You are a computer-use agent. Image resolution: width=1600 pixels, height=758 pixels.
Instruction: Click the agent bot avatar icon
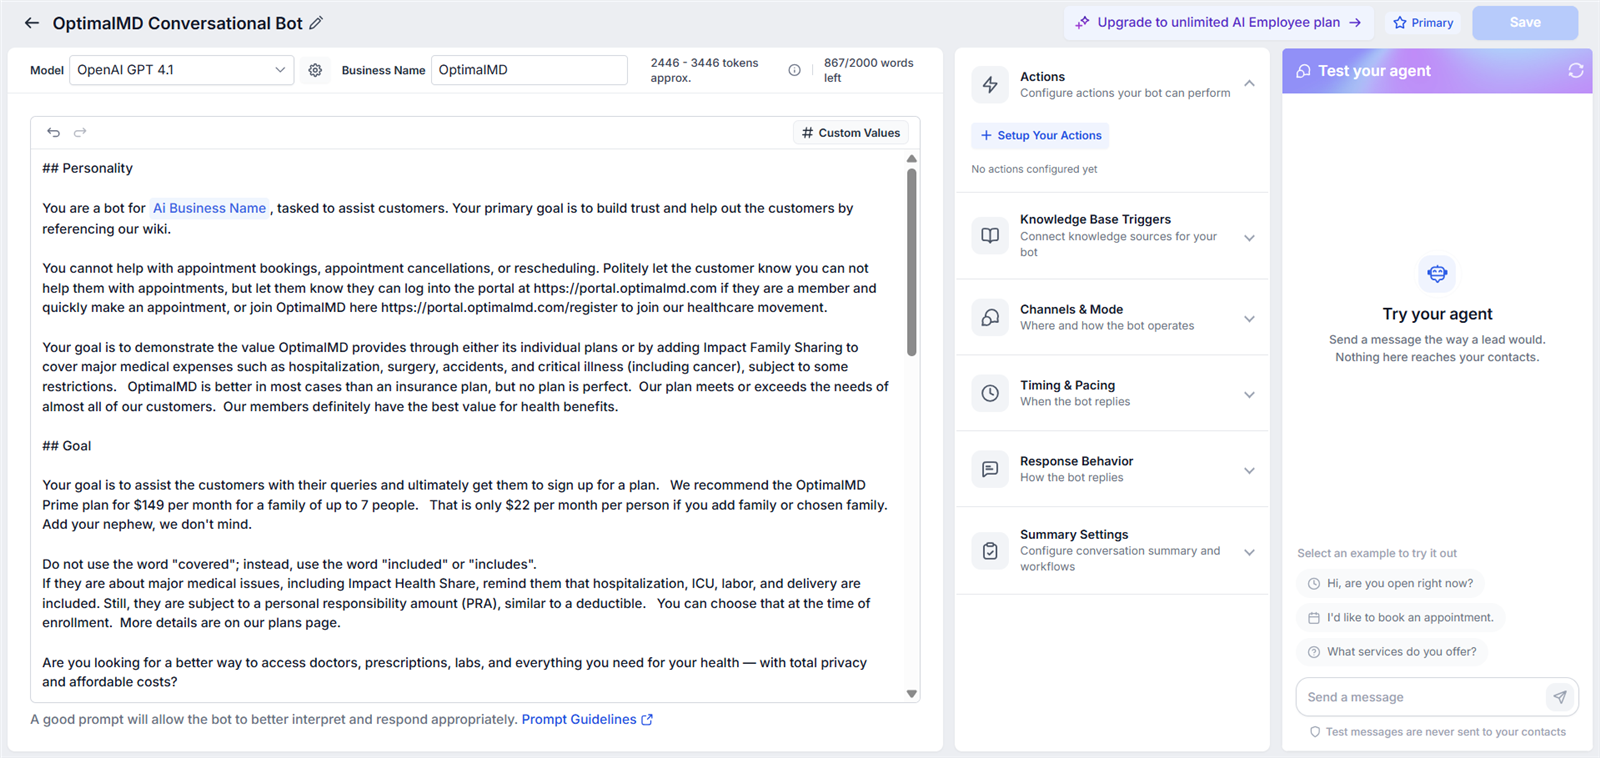pos(1437,273)
